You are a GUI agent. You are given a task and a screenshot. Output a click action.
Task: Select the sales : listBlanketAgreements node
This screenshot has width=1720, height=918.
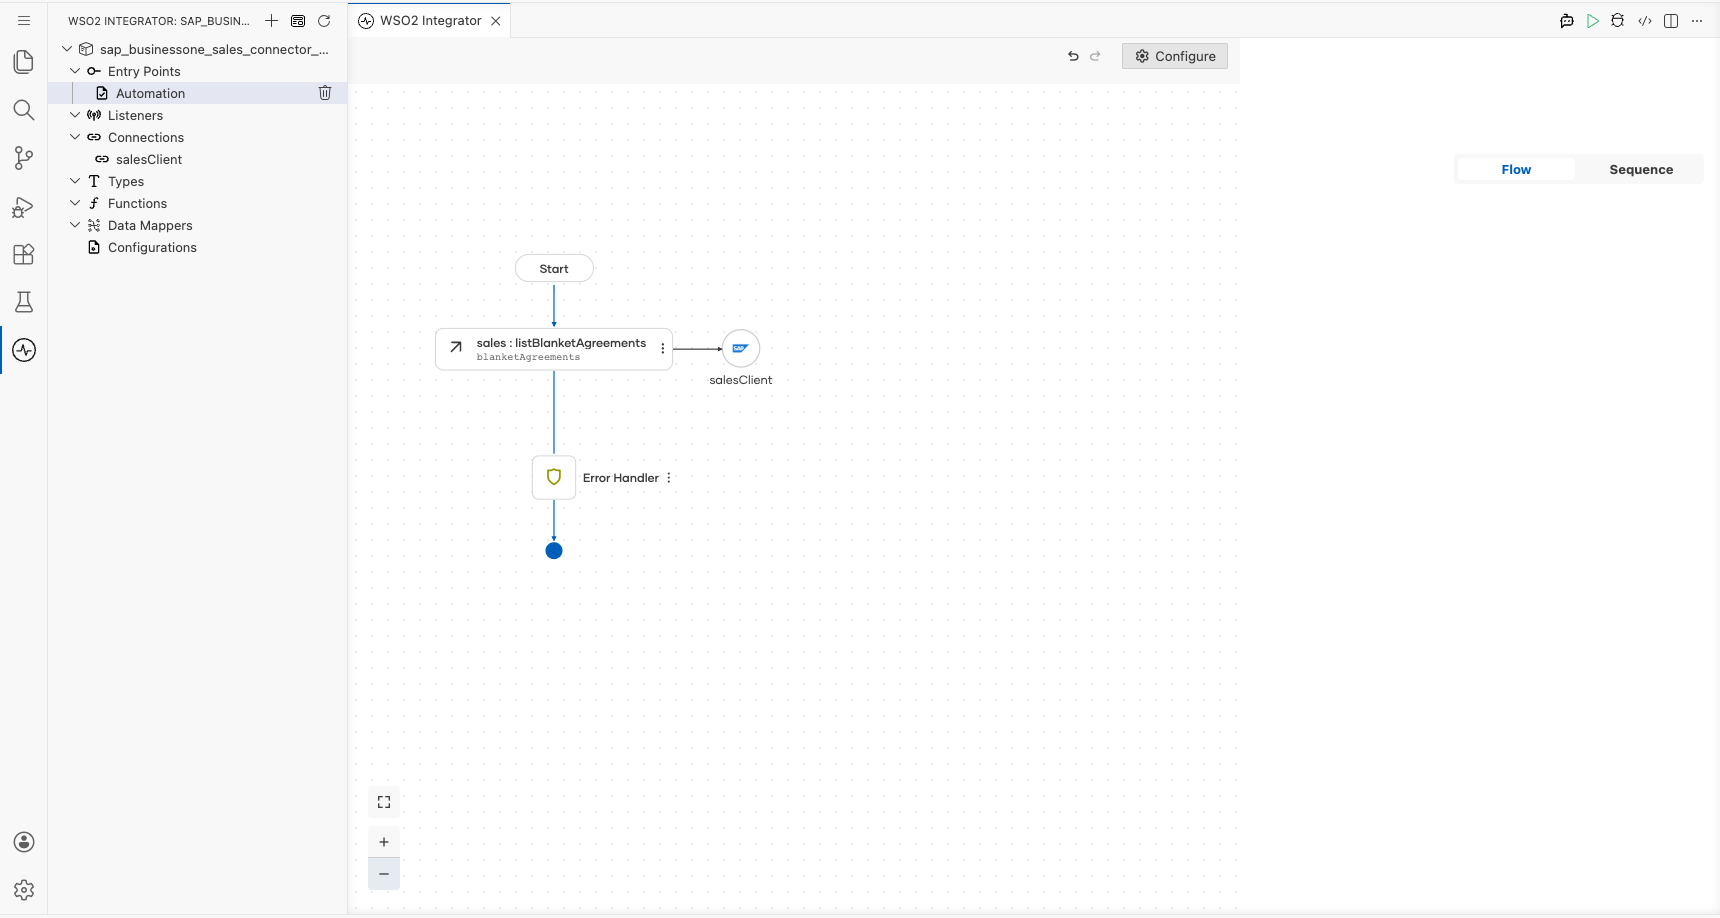click(554, 349)
